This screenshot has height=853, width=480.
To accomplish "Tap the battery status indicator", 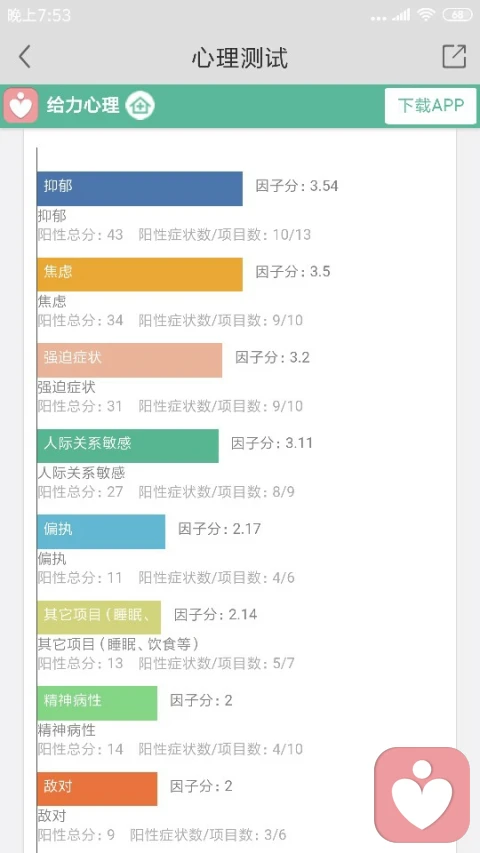I will pyautogui.click(x=457, y=15).
